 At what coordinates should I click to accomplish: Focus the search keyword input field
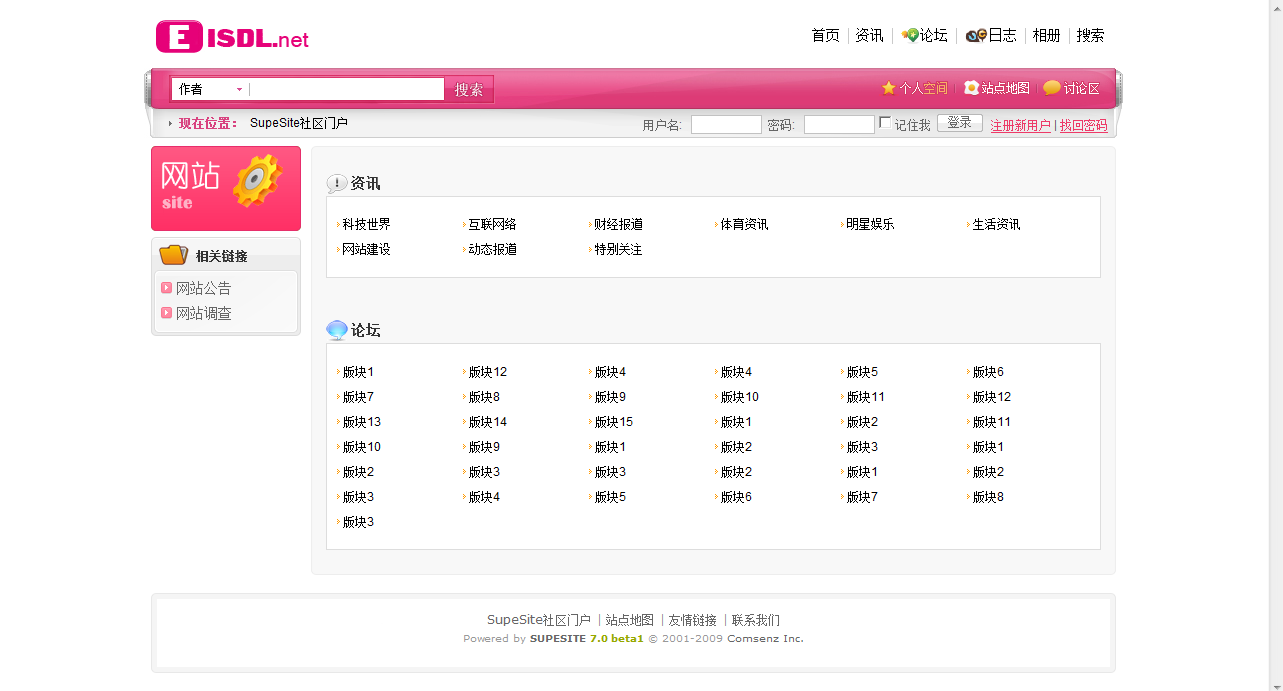(x=346, y=89)
